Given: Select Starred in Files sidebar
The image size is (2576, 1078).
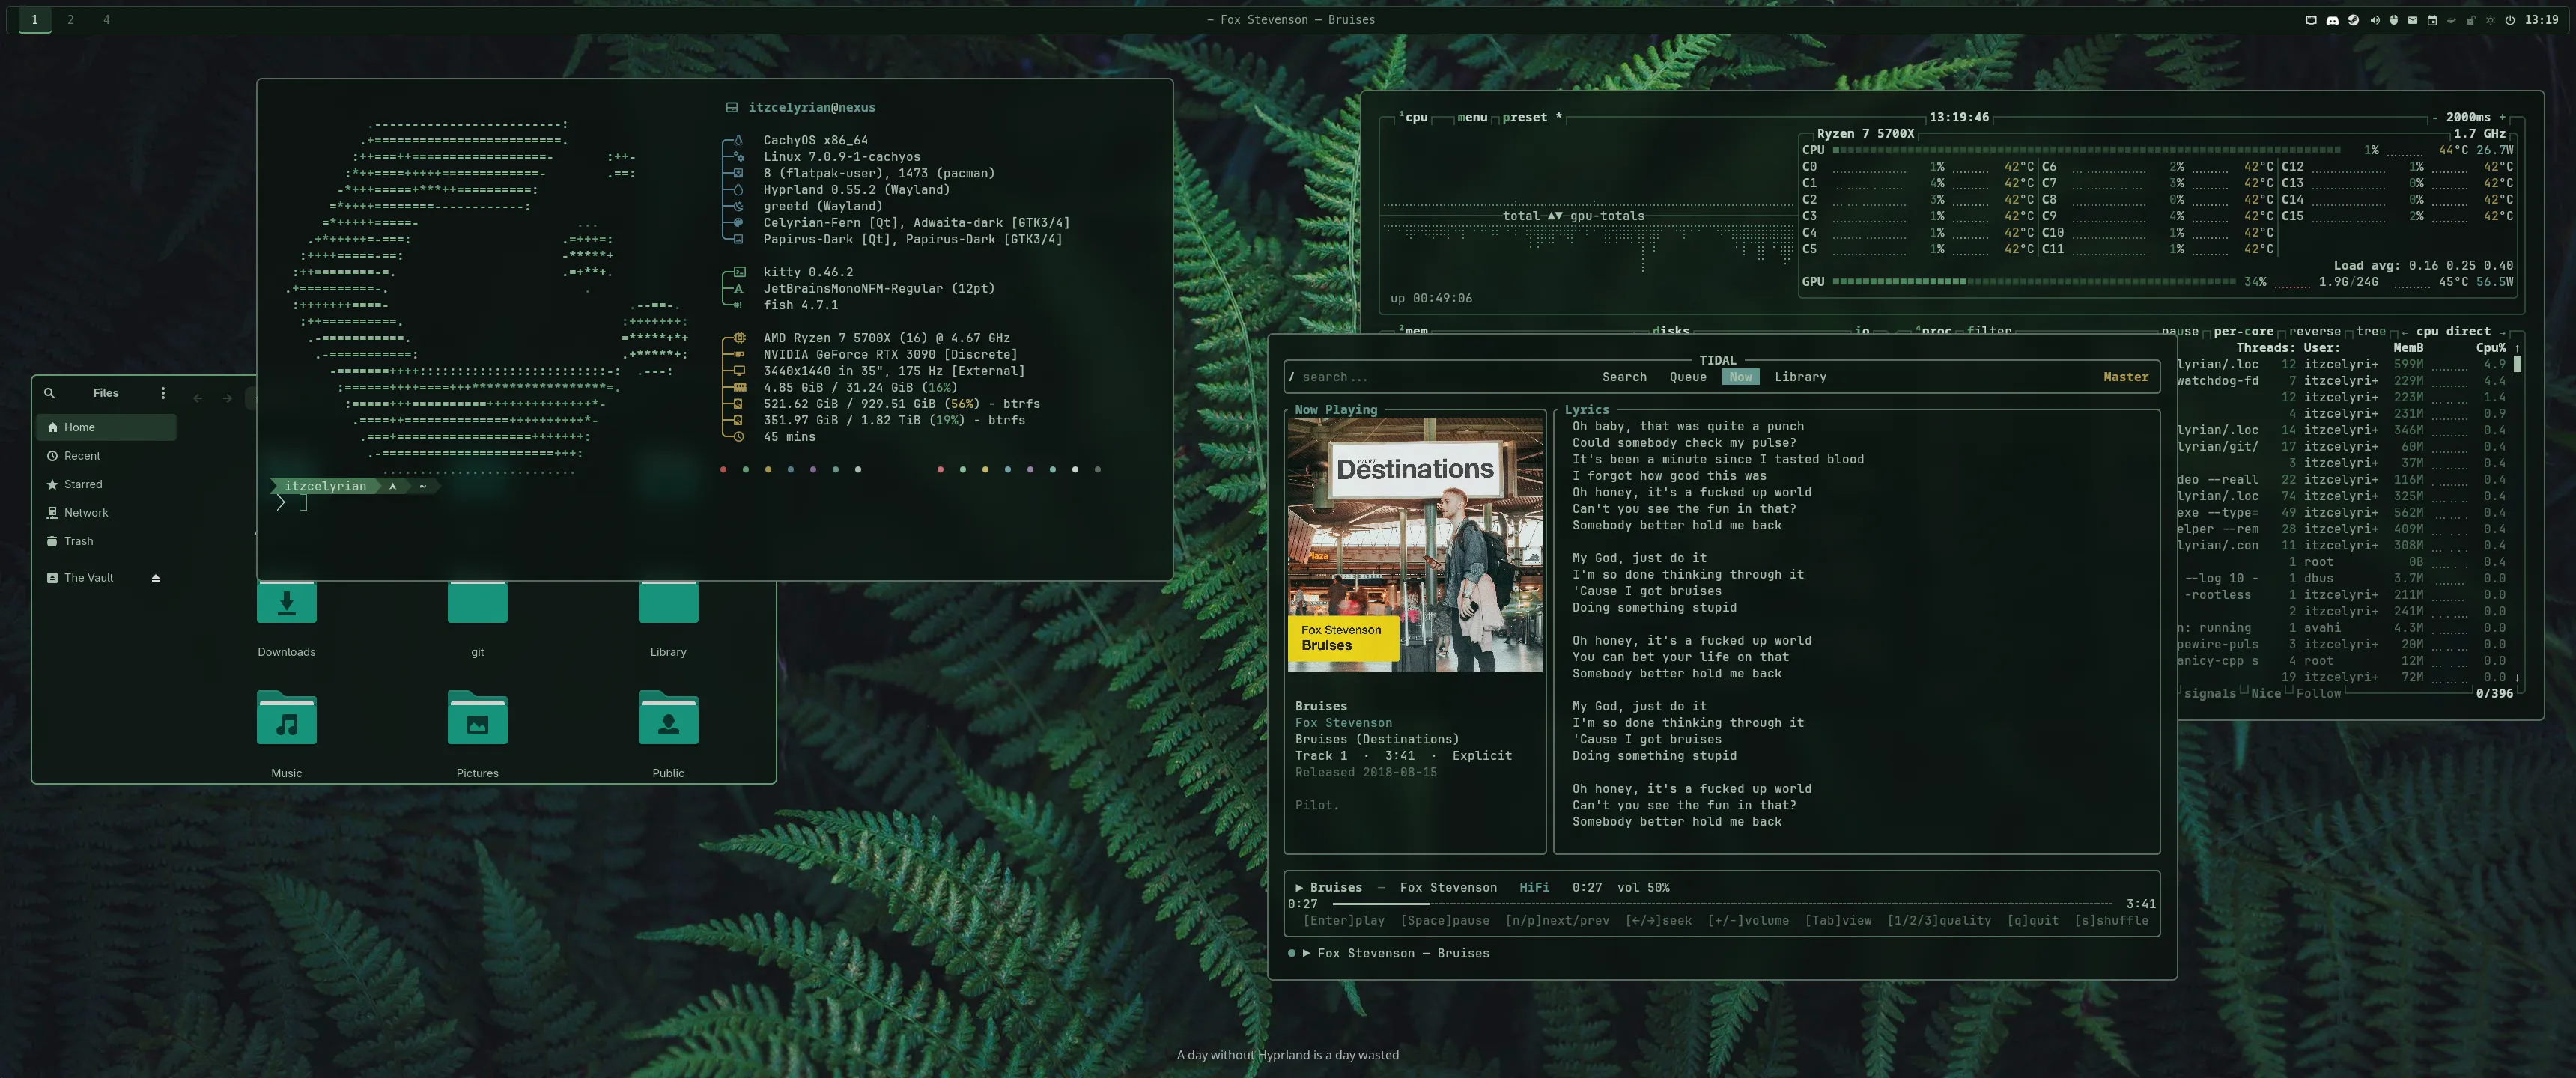Looking at the screenshot, I should pyautogui.click(x=107, y=484).
